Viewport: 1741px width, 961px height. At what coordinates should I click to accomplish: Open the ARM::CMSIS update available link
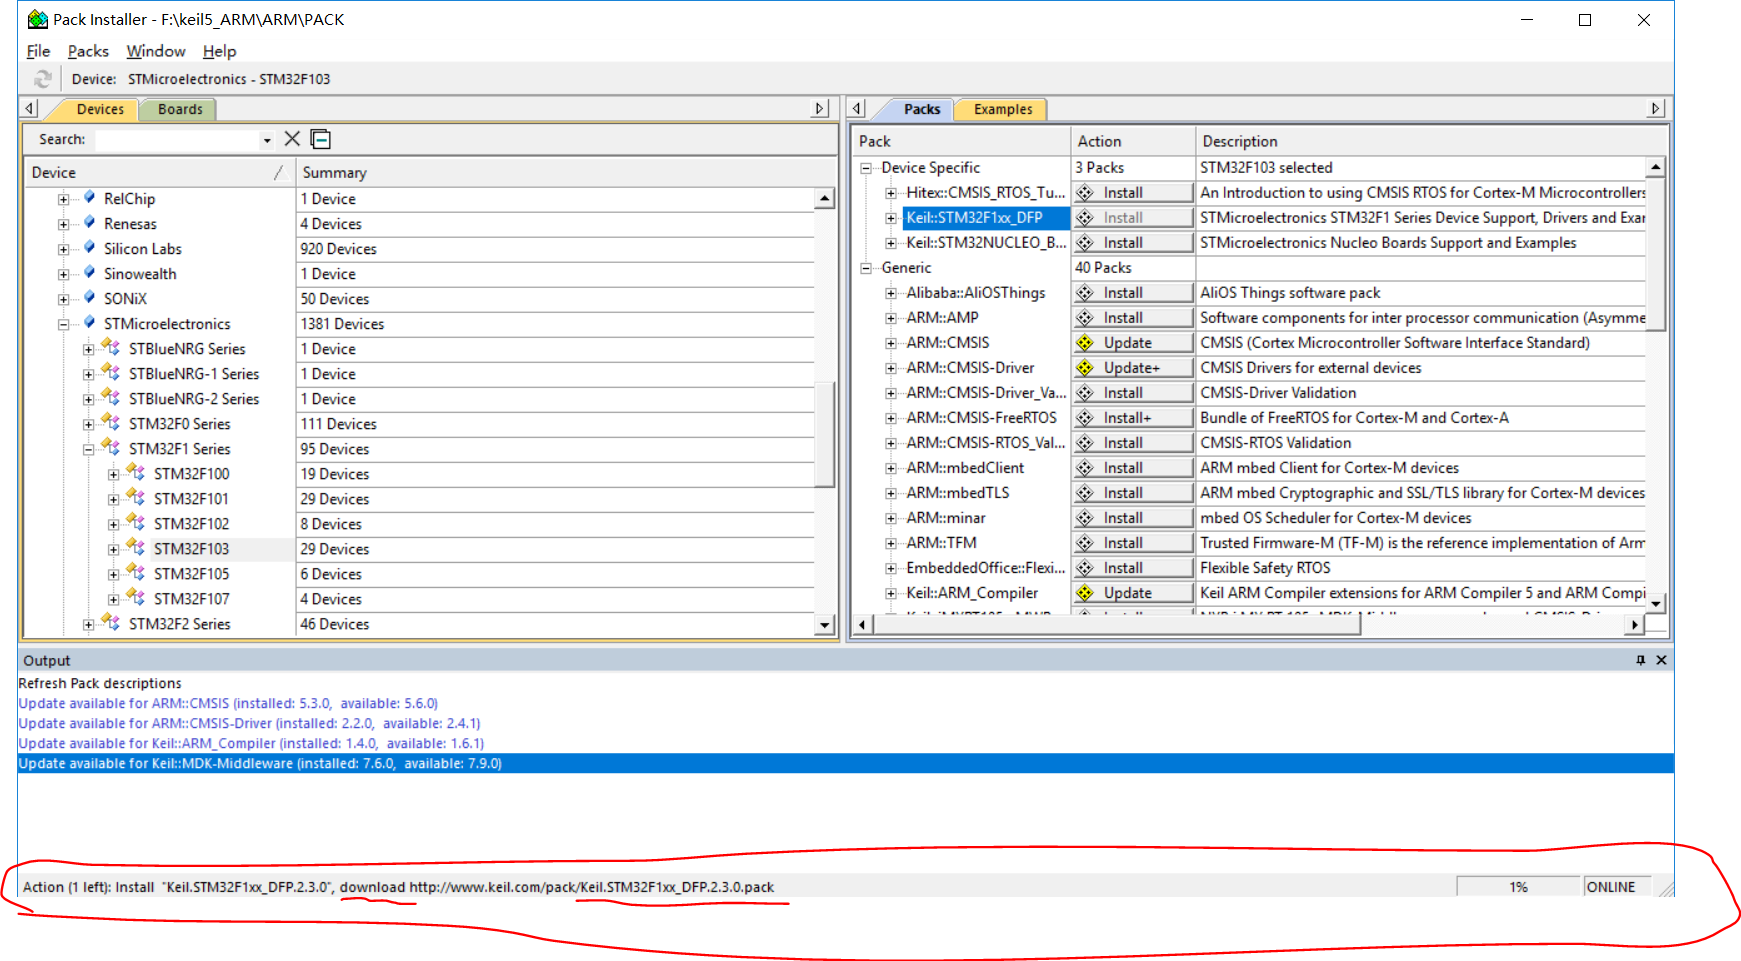[228, 703]
